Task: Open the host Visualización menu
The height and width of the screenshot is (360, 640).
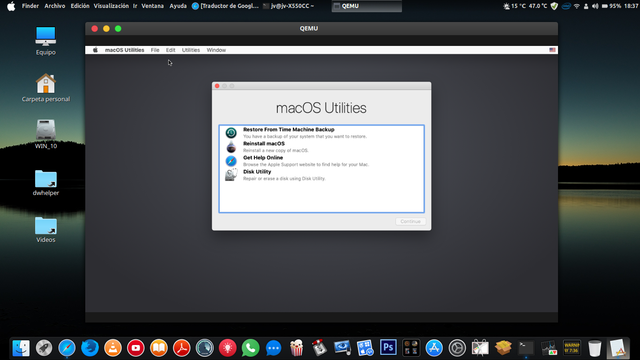Action: click(x=111, y=6)
